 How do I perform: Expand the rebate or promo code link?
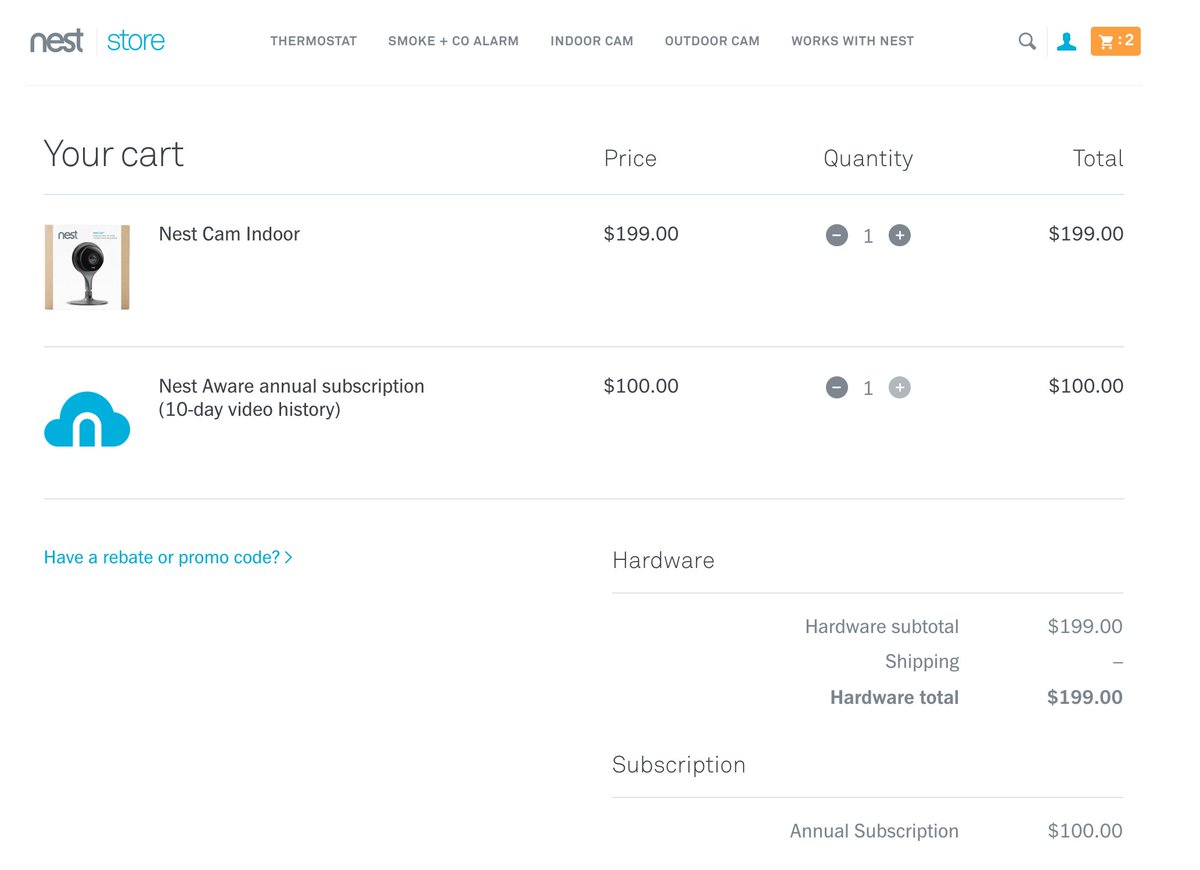coord(168,557)
